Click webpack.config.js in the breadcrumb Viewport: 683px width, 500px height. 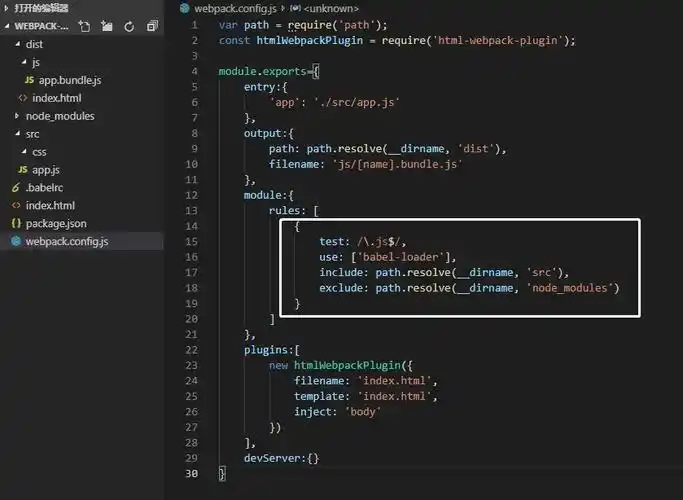235,8
